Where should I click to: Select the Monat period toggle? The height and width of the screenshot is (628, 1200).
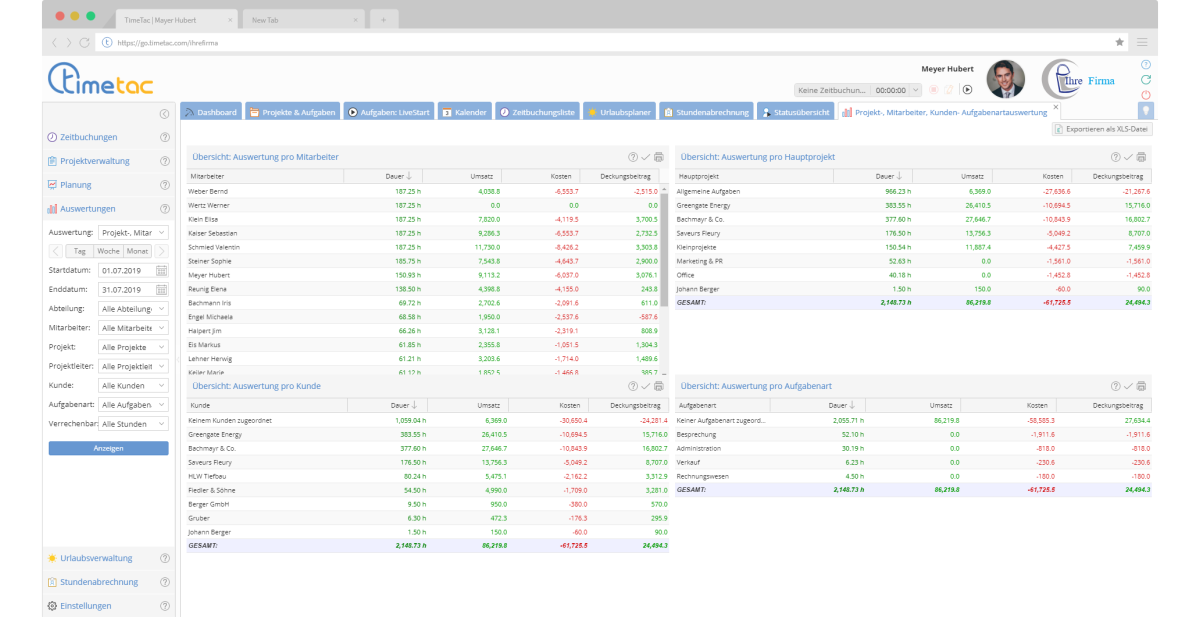137,251
